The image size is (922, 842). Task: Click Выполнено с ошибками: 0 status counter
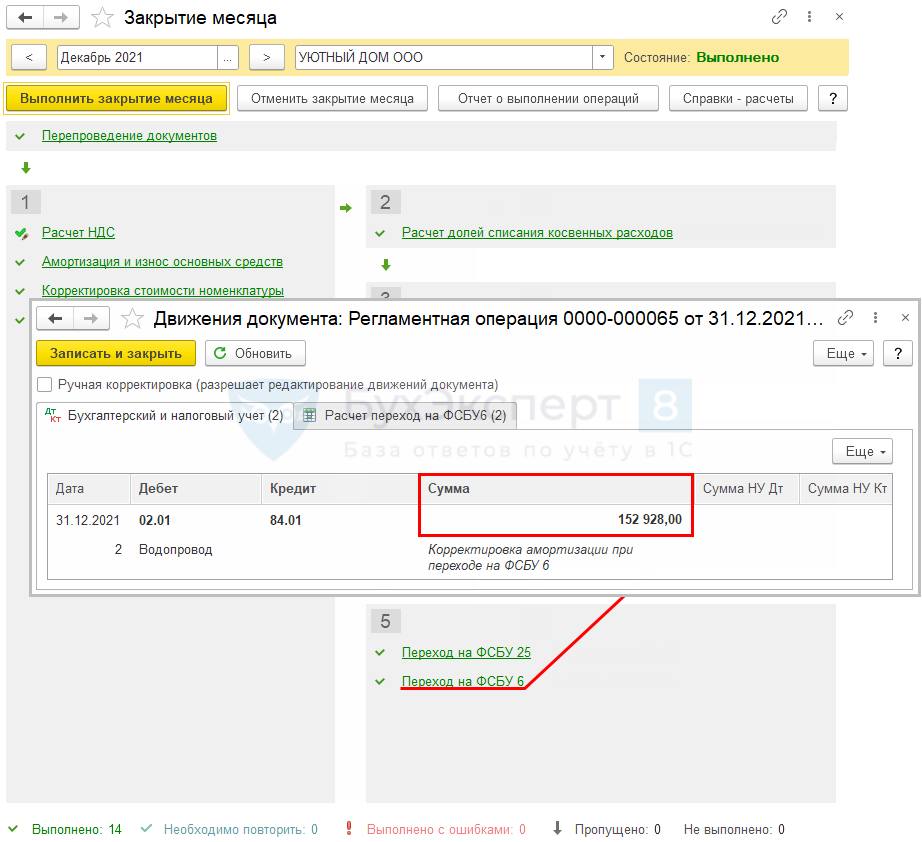pos(446,830)
